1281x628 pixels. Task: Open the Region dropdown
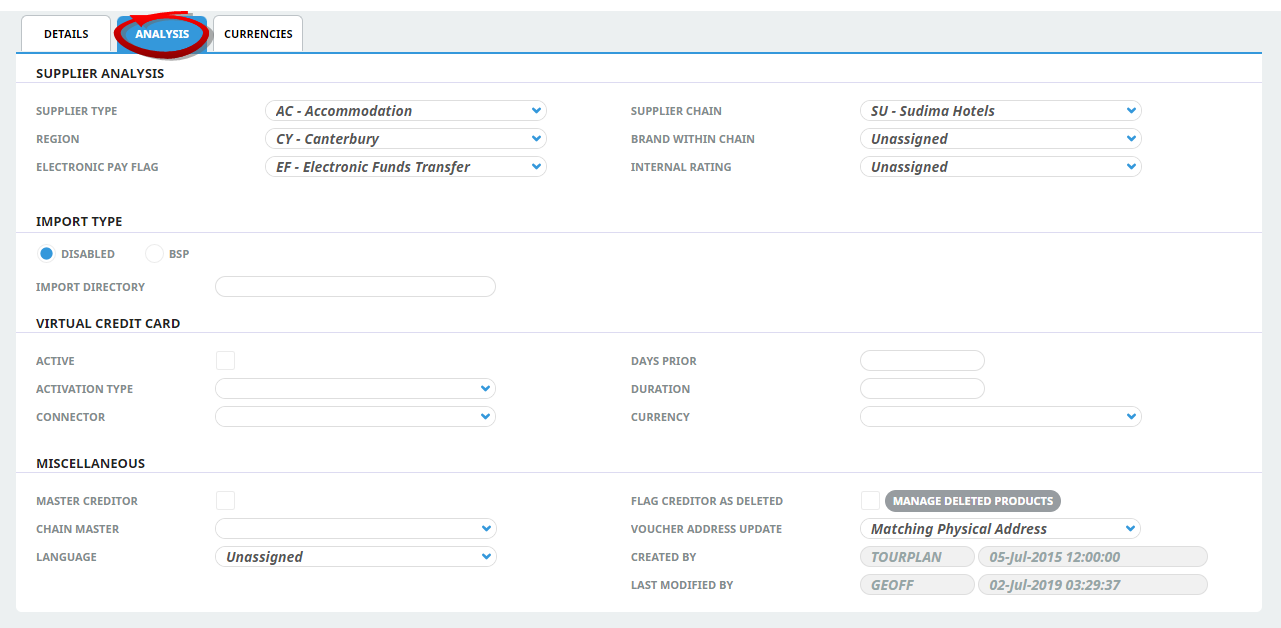[x=405, y=139]
